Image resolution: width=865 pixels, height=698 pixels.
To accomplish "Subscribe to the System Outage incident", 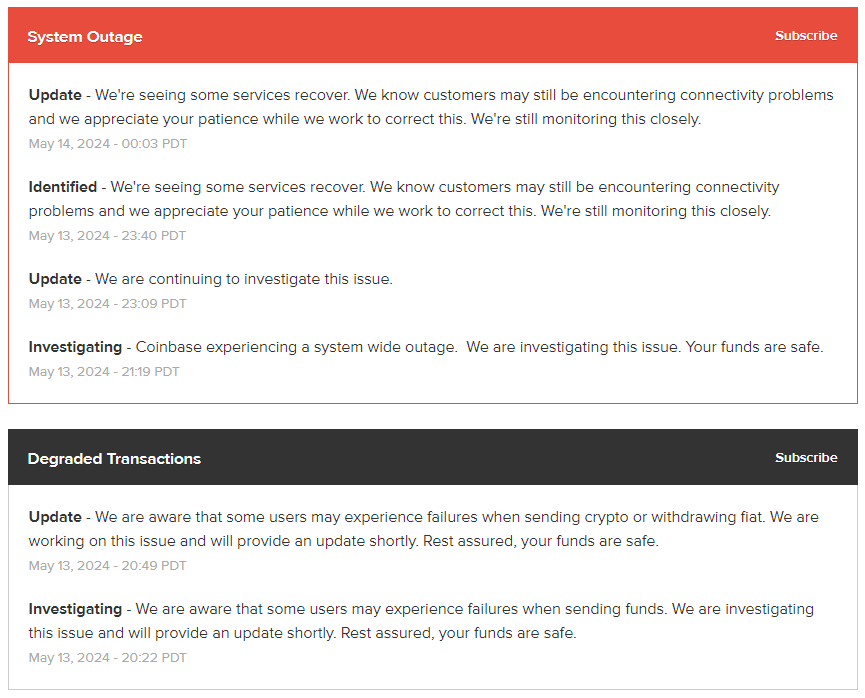I will tap(805, 36).
